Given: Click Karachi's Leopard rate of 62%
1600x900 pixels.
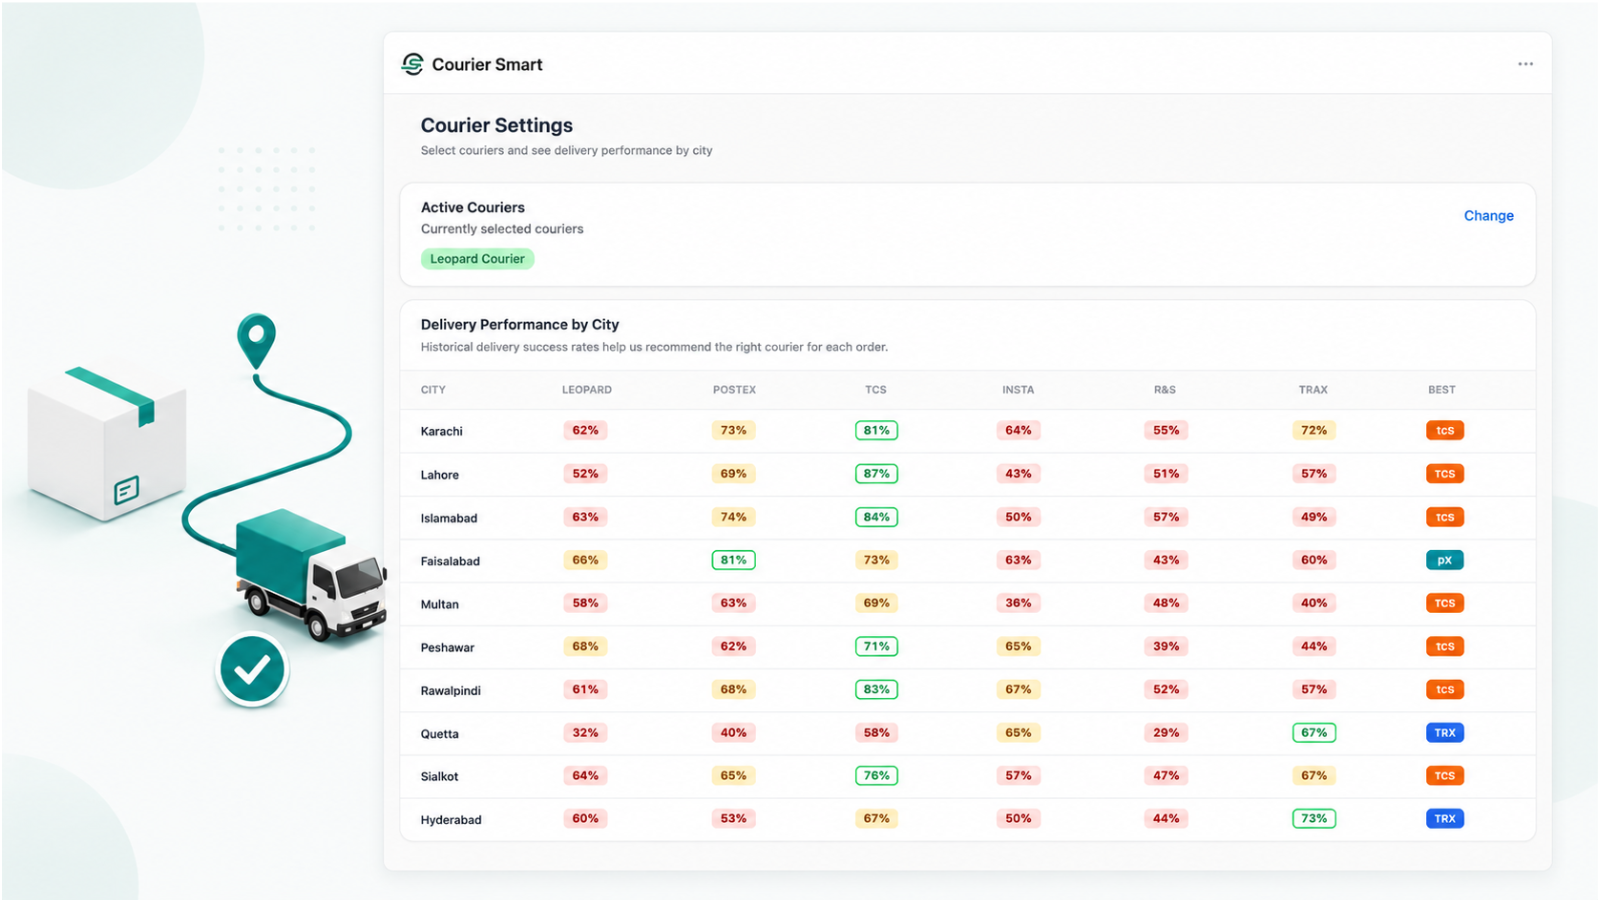Looking at the screenshot, I should (585, 431).
